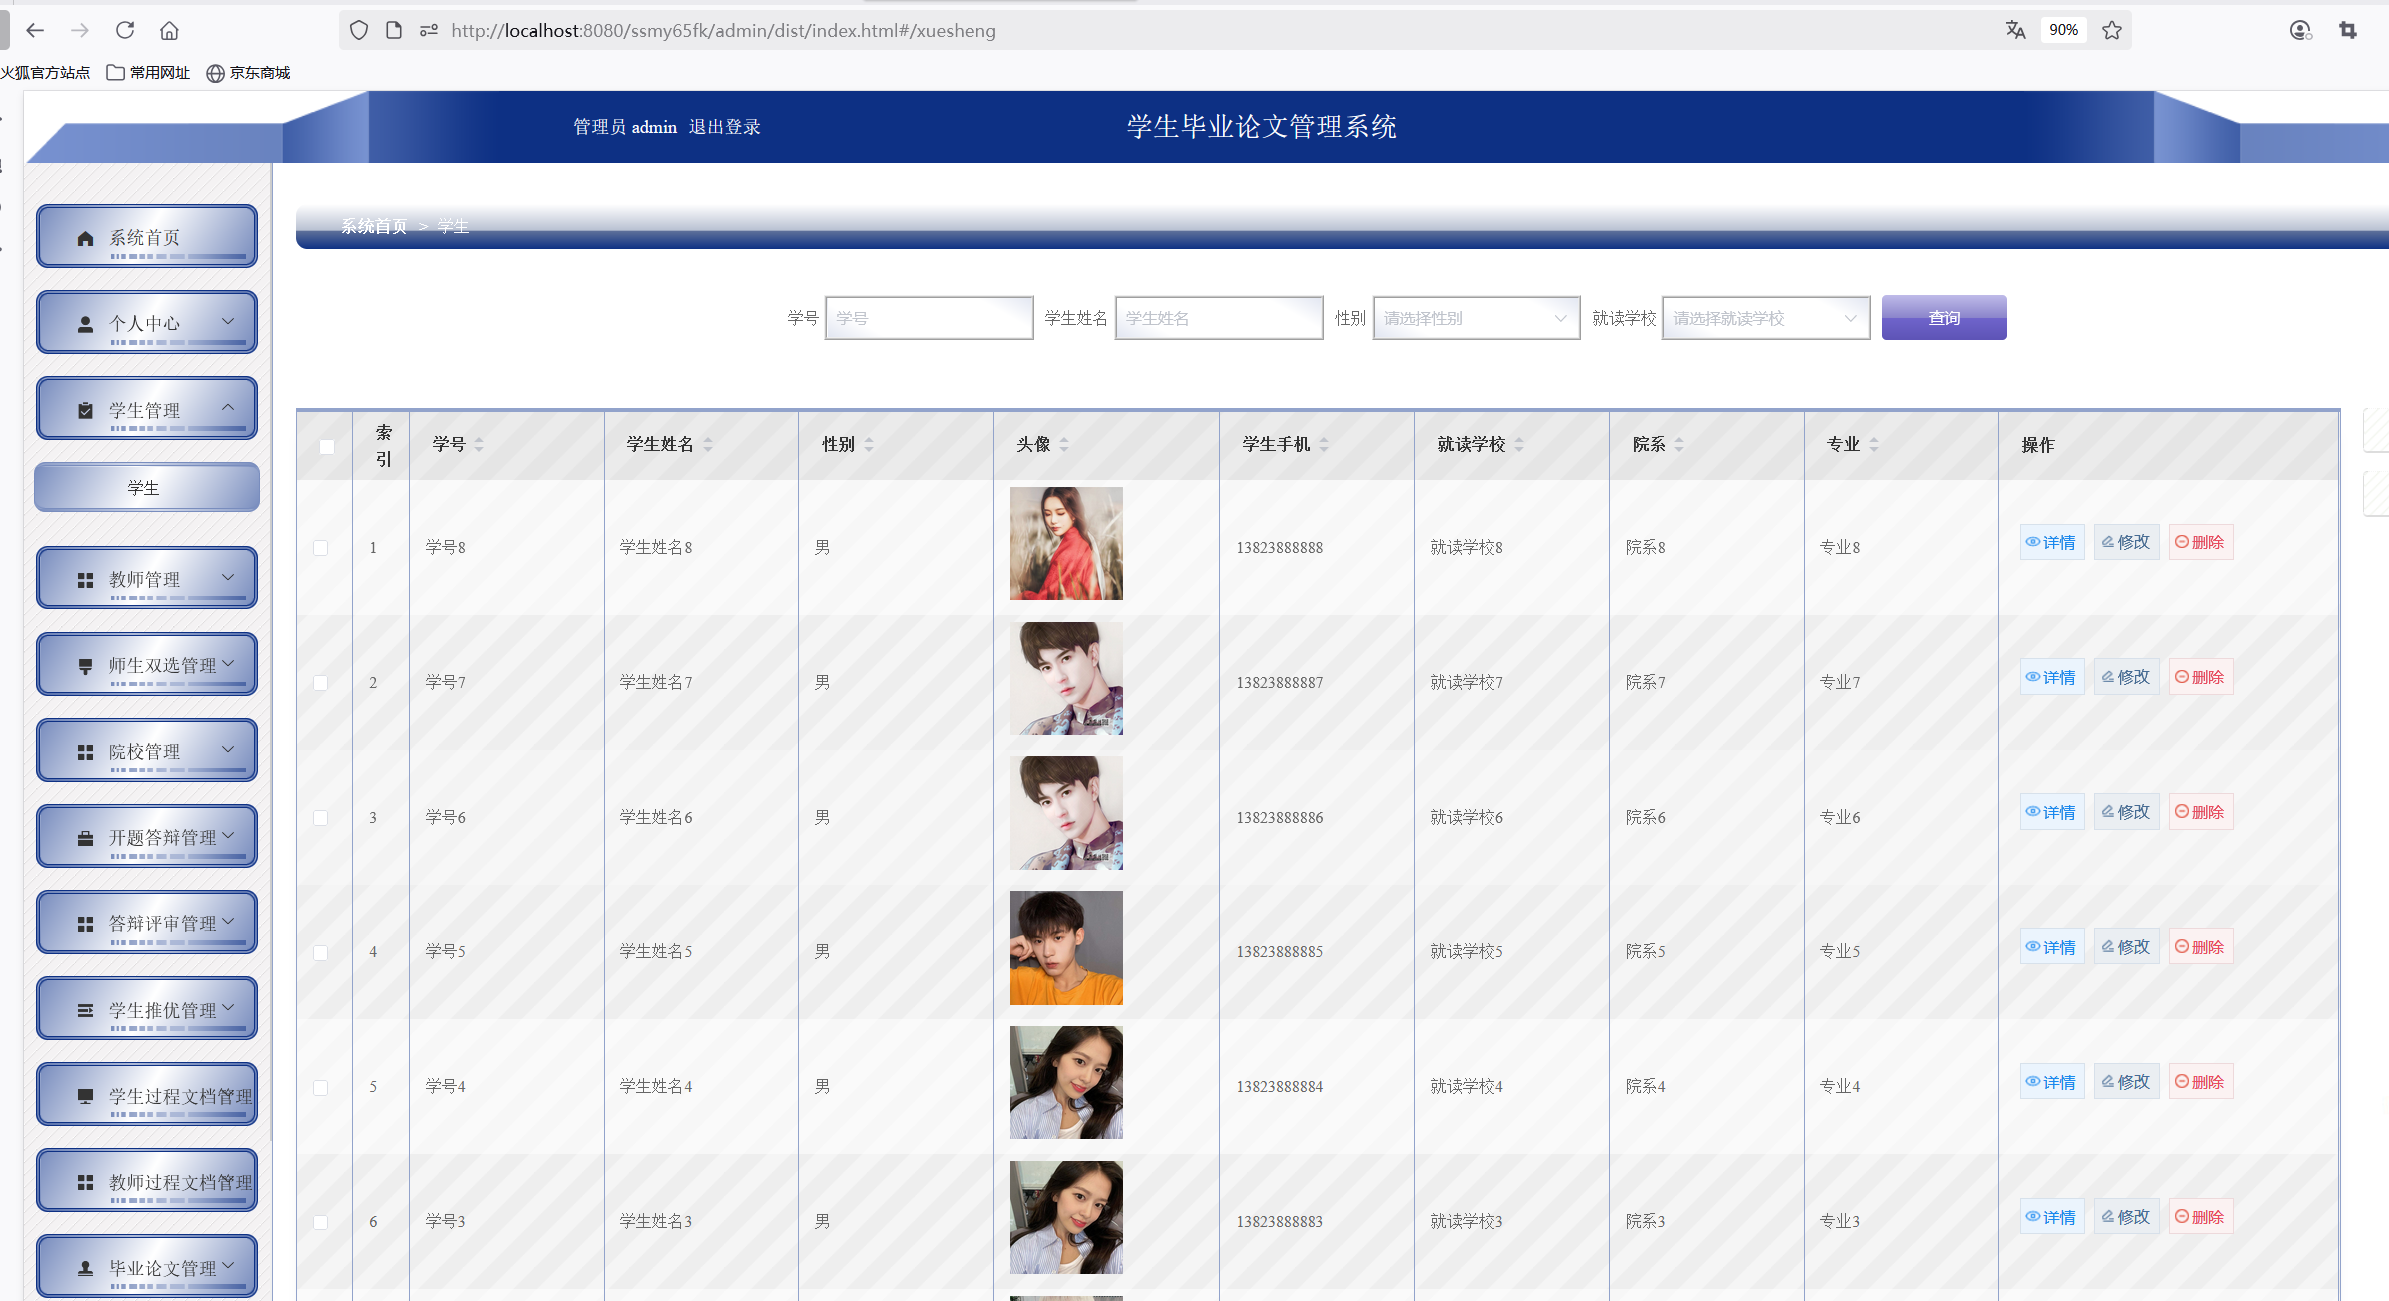Click the browser home icon
2389x1301 pixels.
pos(169,30)
